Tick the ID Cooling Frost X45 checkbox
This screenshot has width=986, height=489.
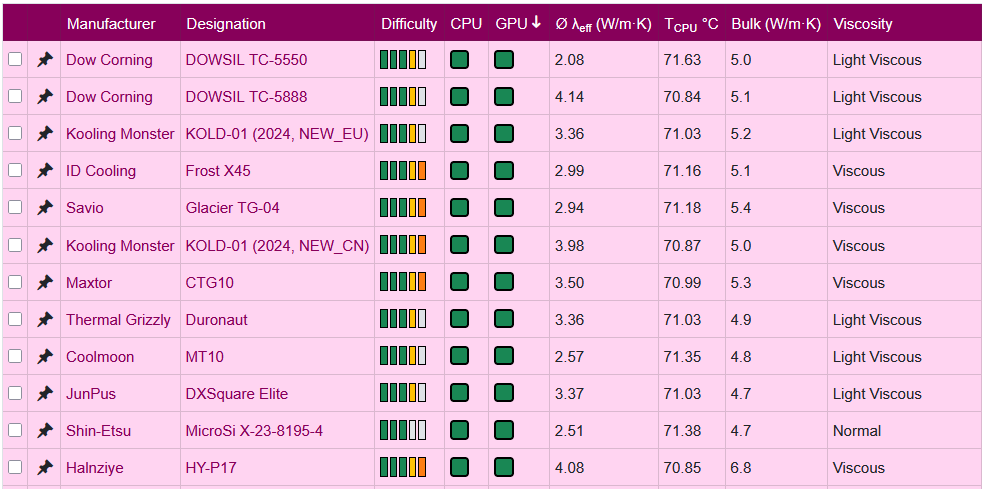14,170
